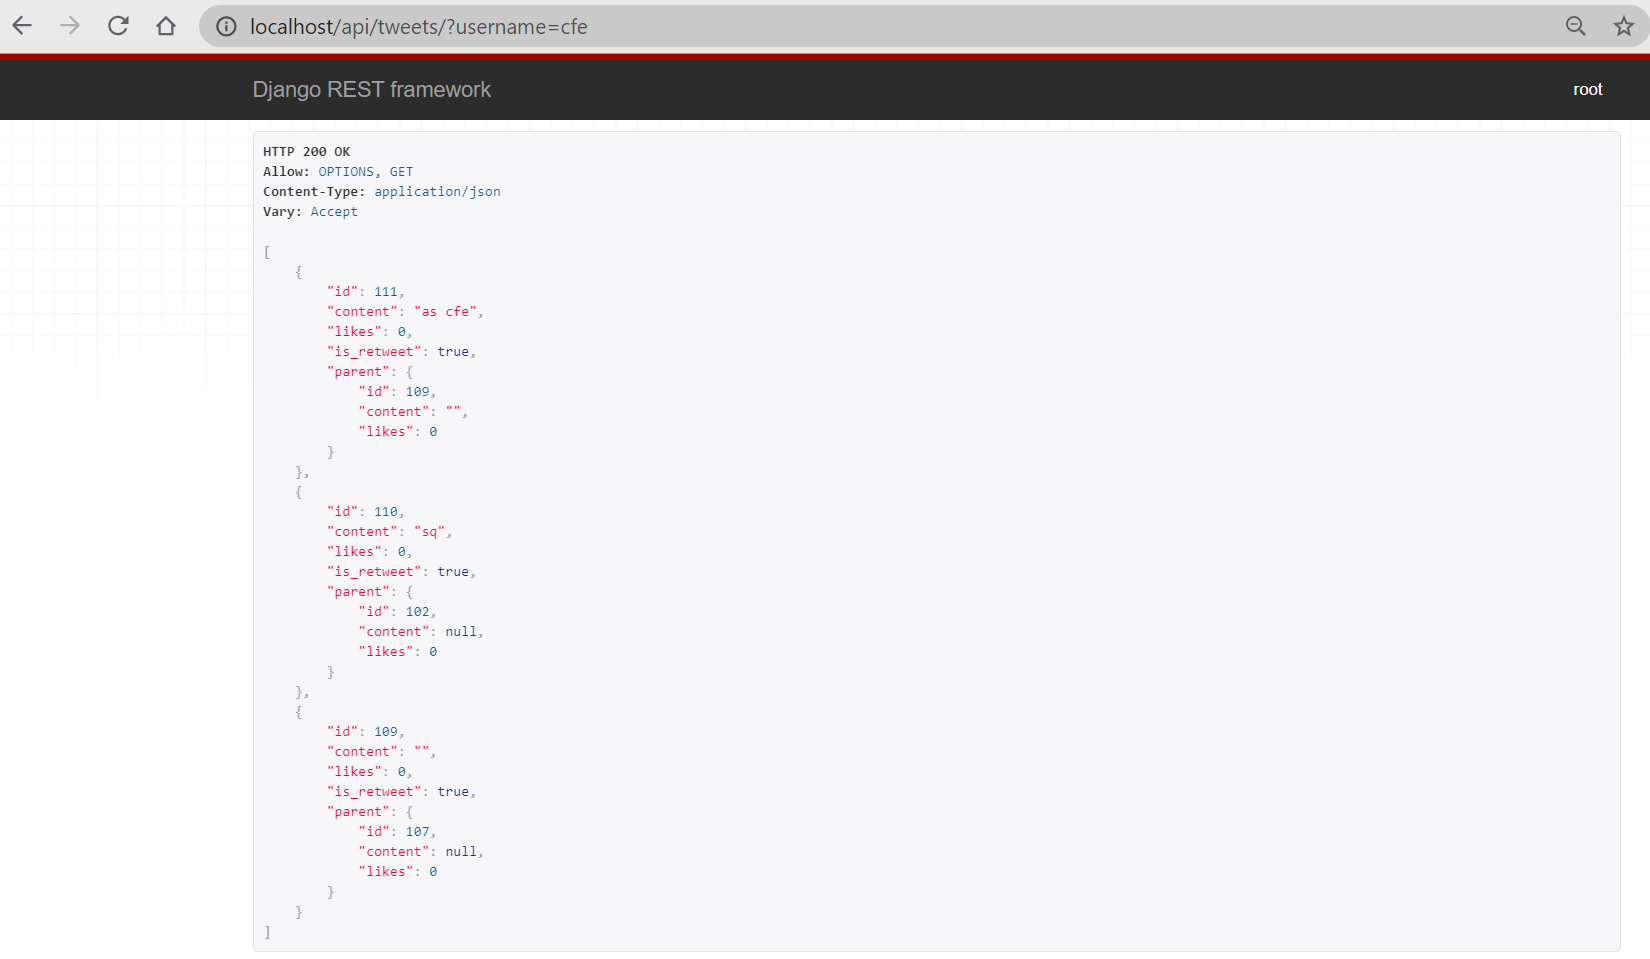Open the browser home page icon
The width and height of the screenshot is (1650, 959).
[166, 26]
